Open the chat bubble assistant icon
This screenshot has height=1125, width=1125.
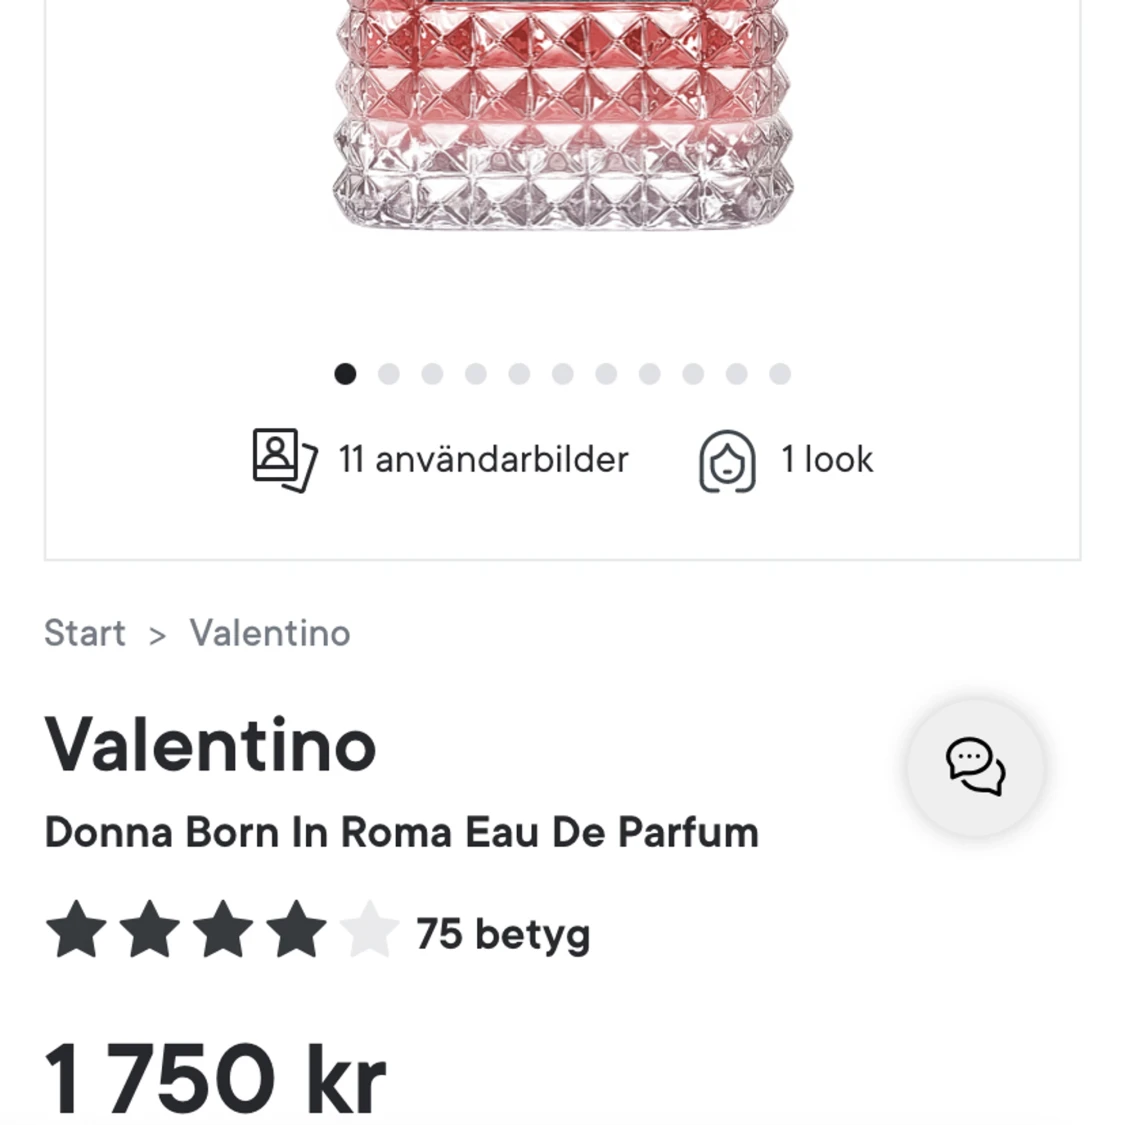click(975, 767)
